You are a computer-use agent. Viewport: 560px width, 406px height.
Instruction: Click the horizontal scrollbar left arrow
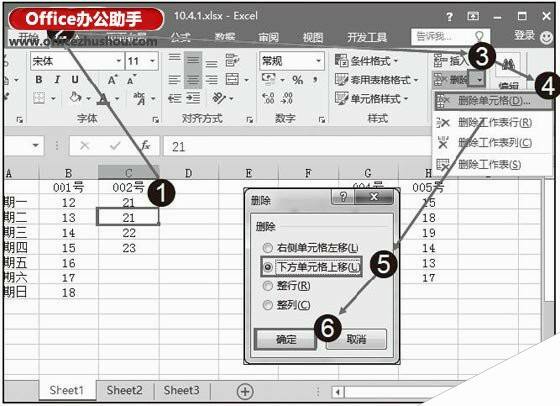(x=338, y=392)
